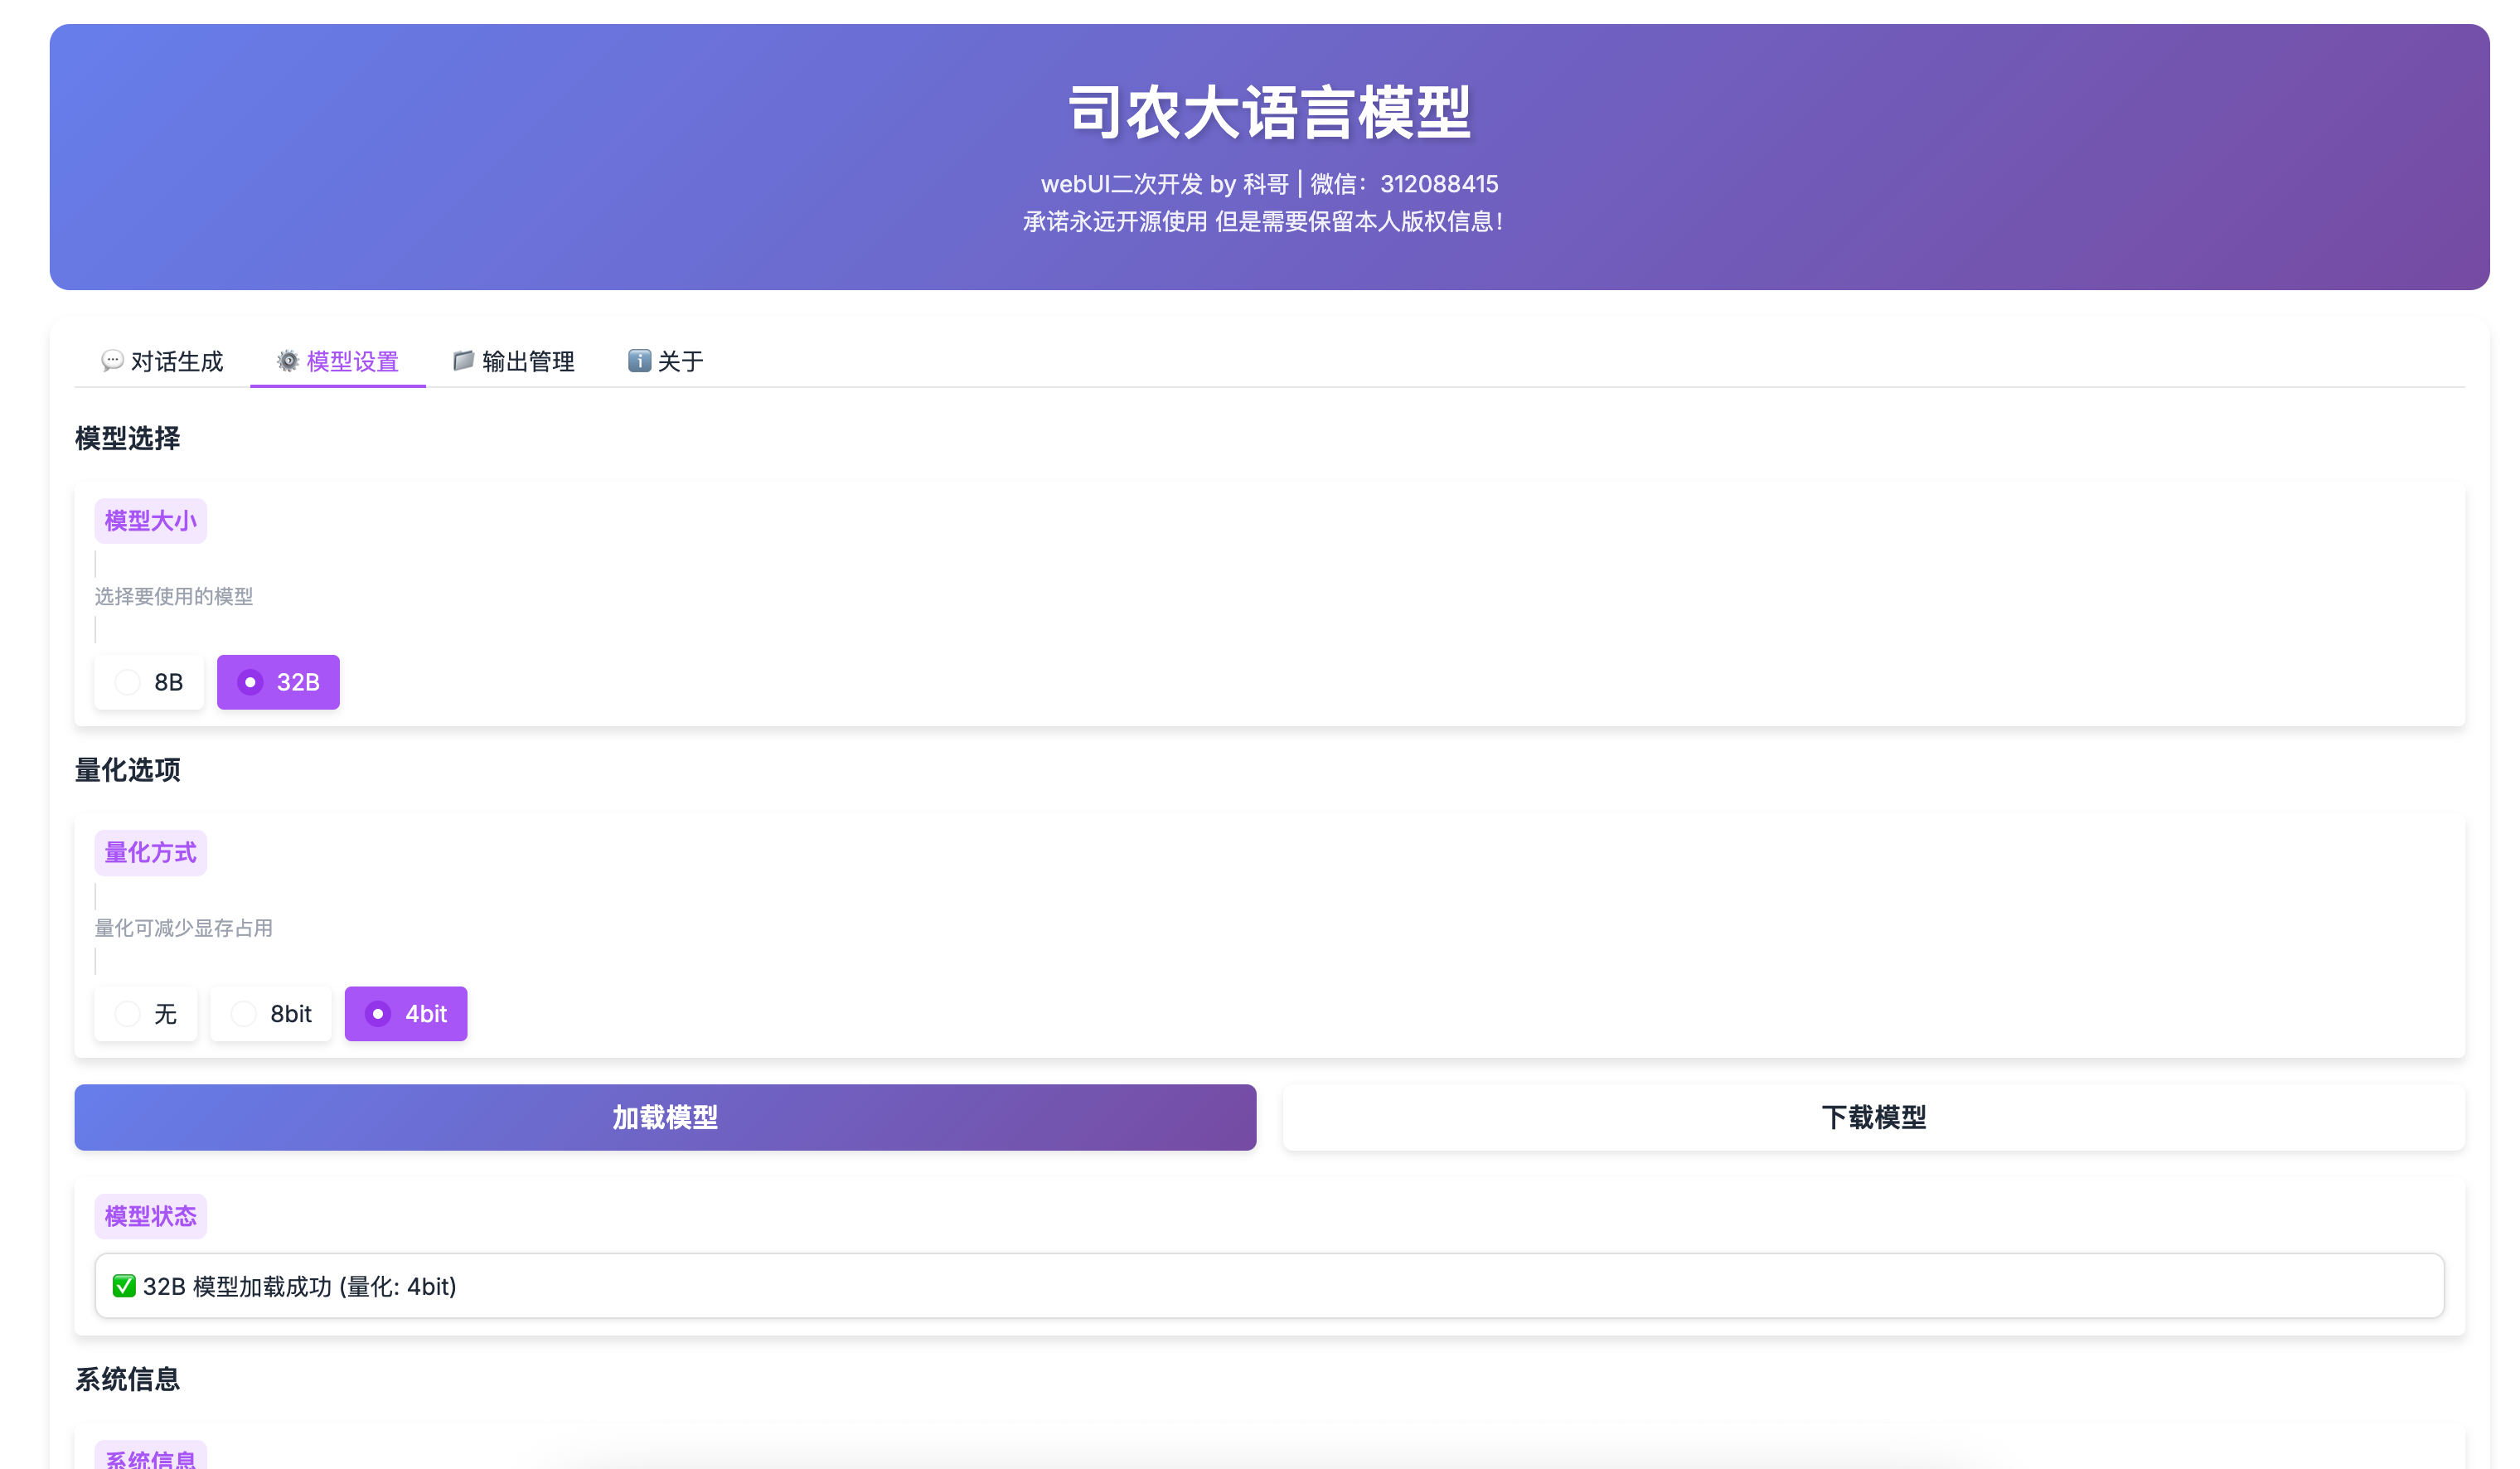Click the 量化方式 label badge
The width and height of the screenshot is (2520, 1469).
point(151,853)
